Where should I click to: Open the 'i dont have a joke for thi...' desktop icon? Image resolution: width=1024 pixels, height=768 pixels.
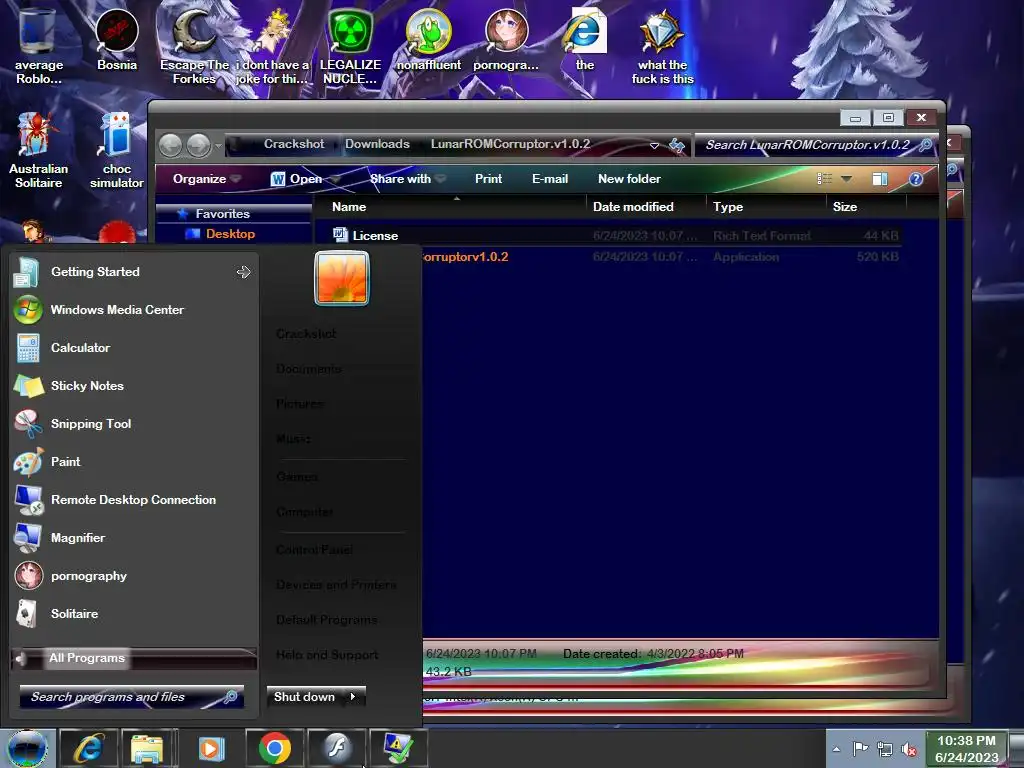tap(272, 46)
